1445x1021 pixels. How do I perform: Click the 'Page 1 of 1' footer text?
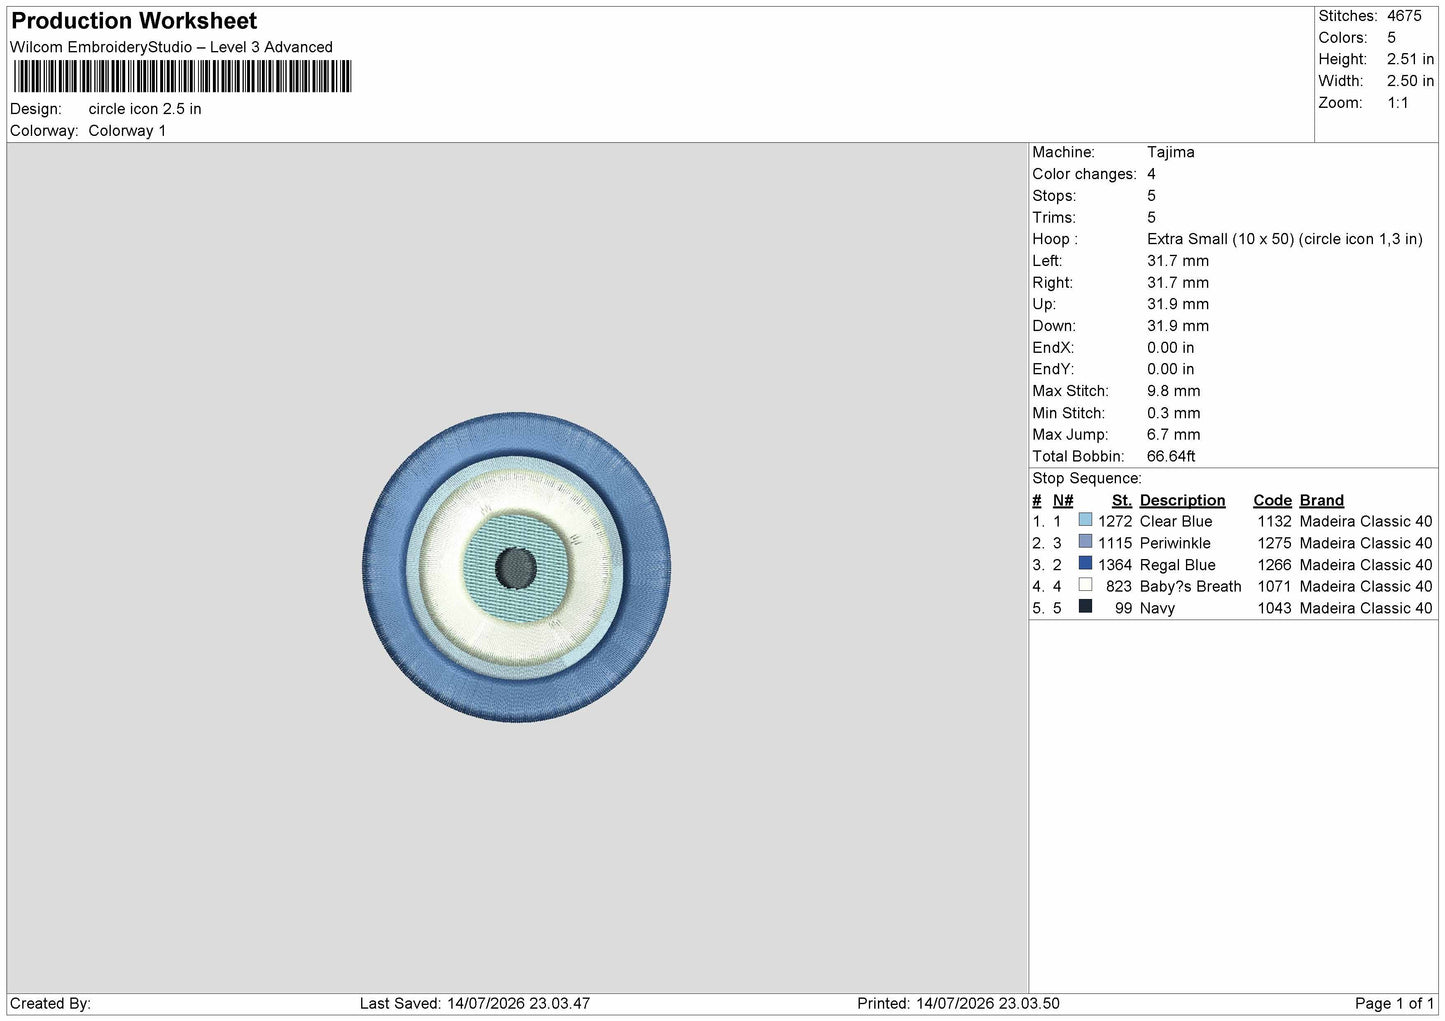(1394, 1003)
